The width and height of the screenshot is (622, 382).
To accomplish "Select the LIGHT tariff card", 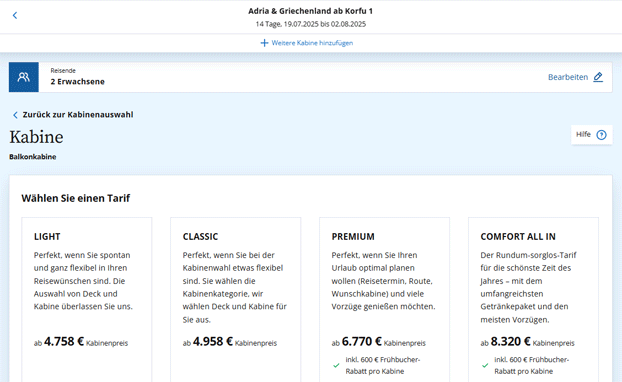I will 87,299.
